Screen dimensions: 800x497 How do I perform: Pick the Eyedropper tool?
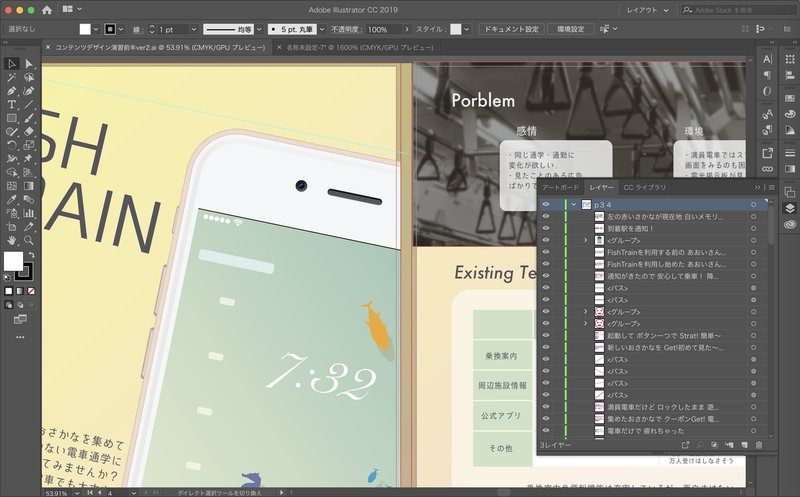12,200
